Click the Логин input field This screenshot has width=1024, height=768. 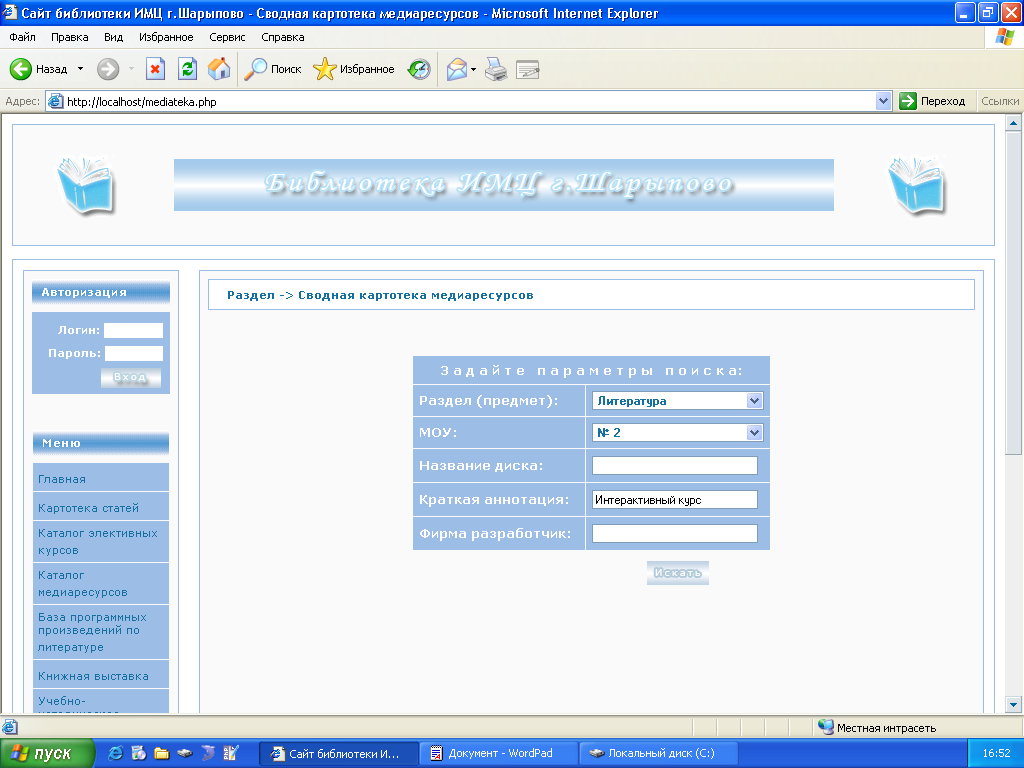pyautogui.click(x=133, y=331)
